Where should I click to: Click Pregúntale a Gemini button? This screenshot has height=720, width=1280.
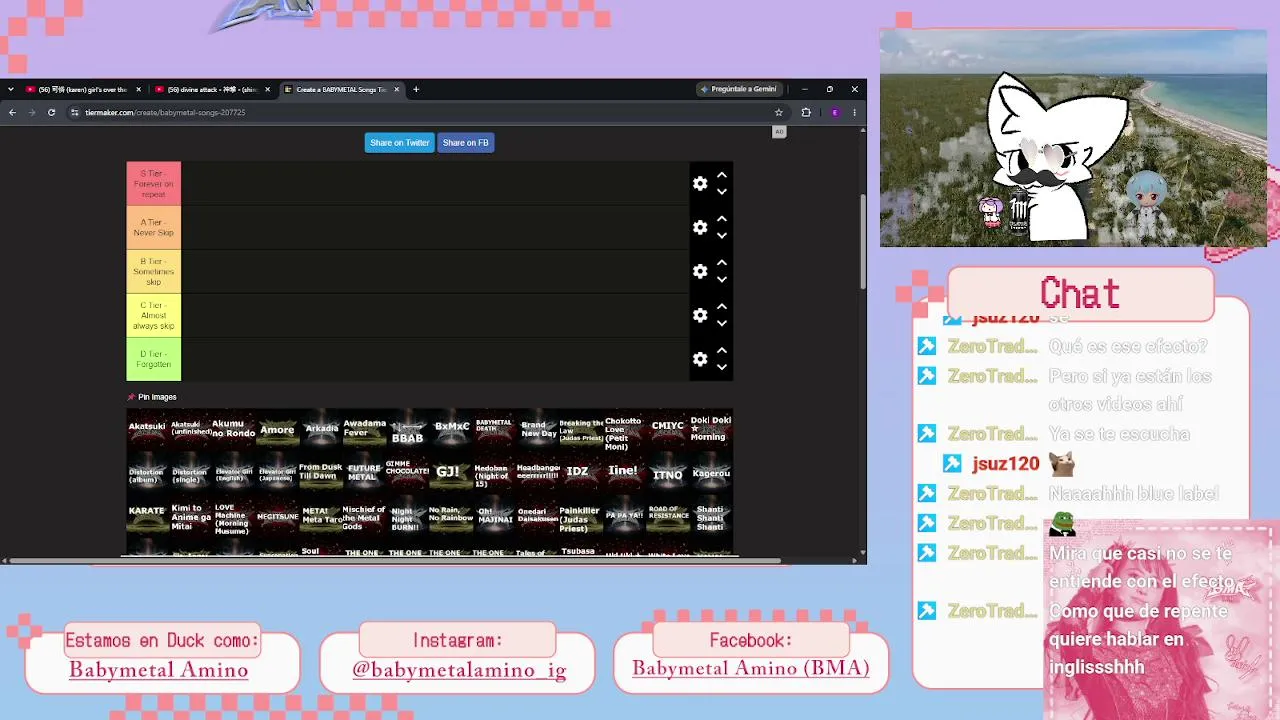(x=739, y=89)
